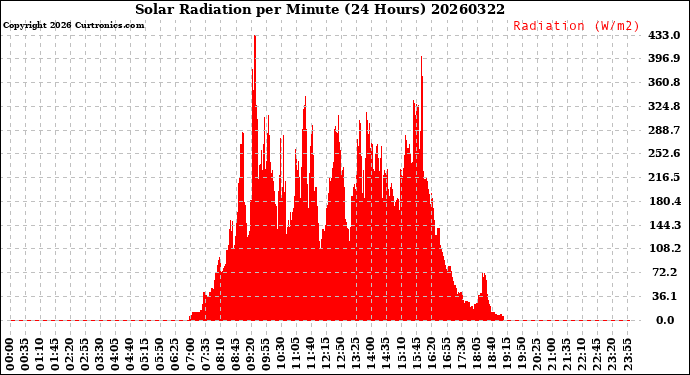Screen dimensions: 690x375
Task: Select the 433.0 y-axis value
Action: click(x=664, y=35)
